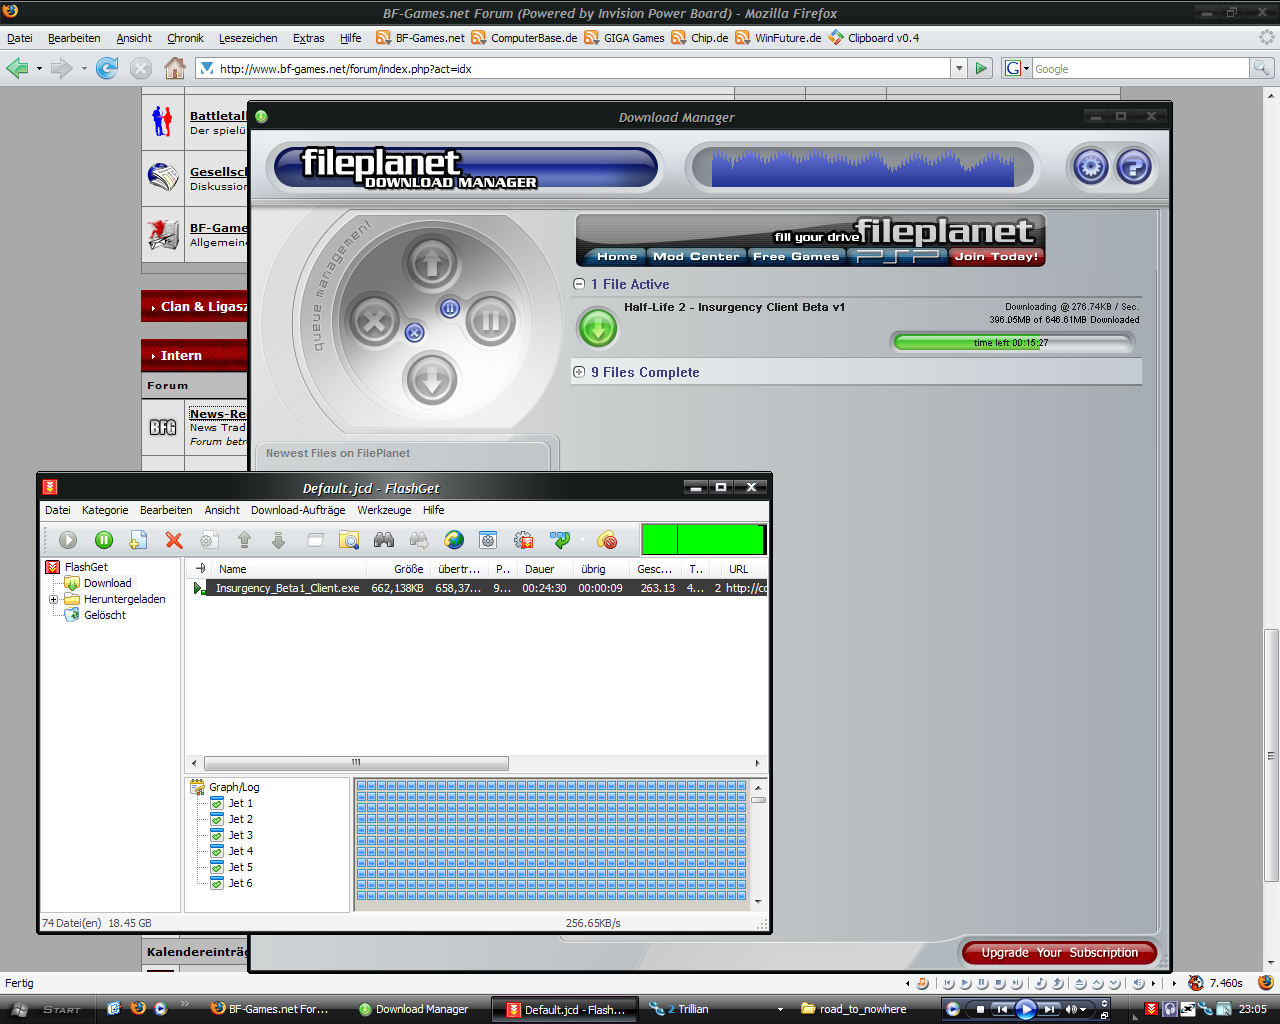The image size is (1280, 1024).
Task: Click the new download icon in FlashGet toolbar
Action: coord(139,540)
